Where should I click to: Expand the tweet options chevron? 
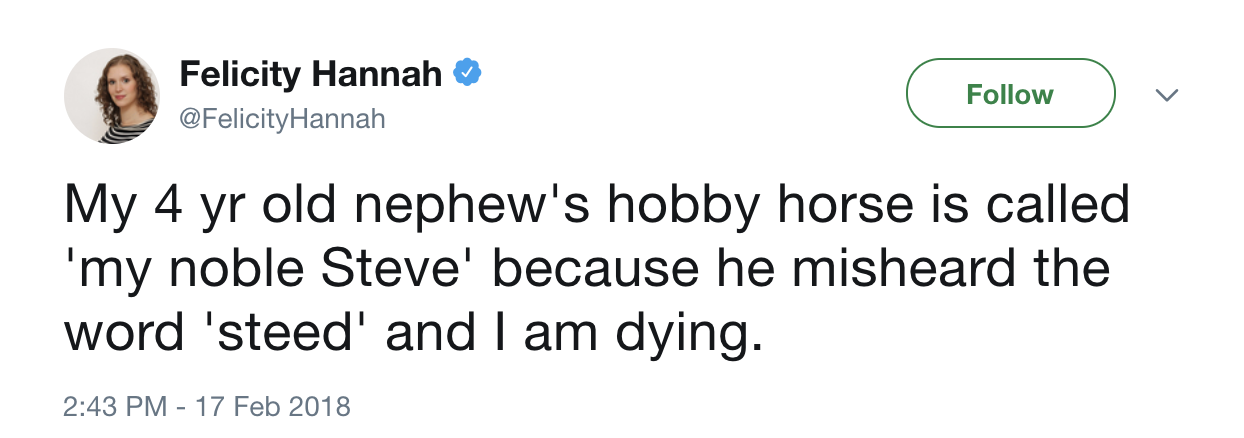click(x=1165, y=95)
